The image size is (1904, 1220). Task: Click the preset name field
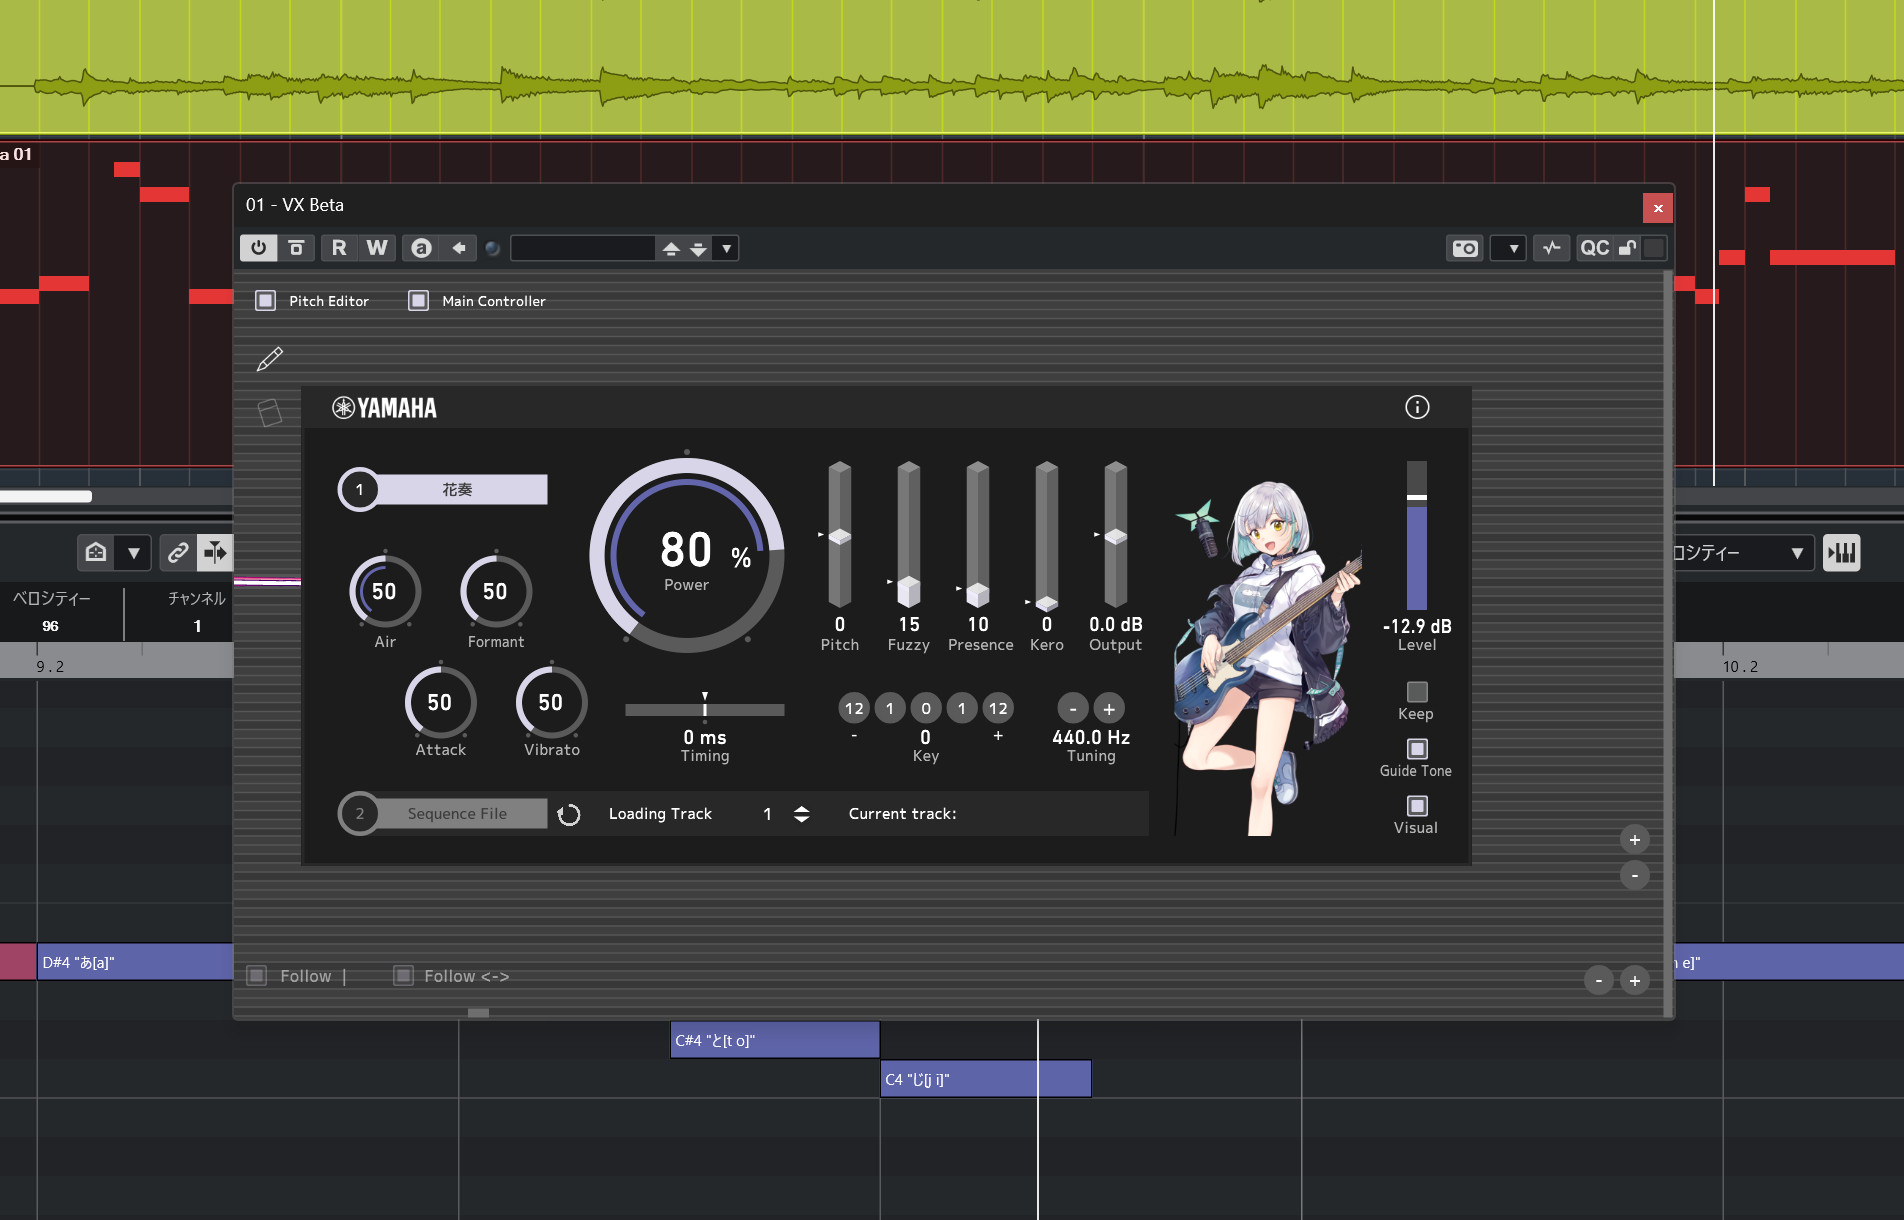coord(583,248)
